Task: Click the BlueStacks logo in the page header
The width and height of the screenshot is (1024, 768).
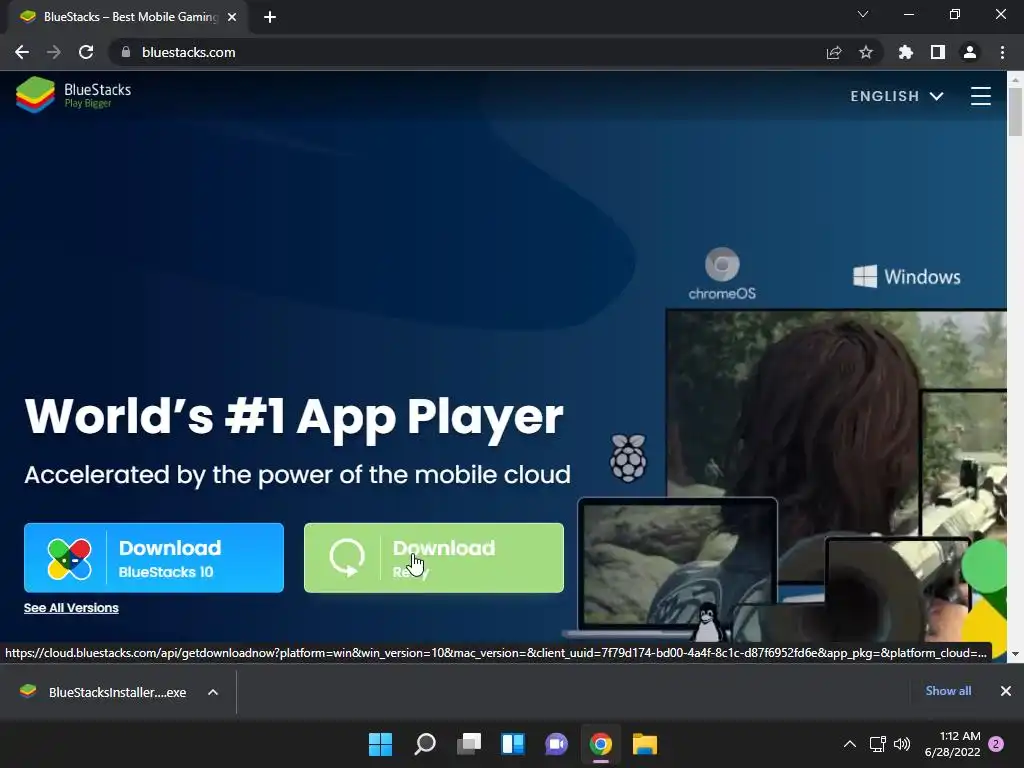Action: 73,95
